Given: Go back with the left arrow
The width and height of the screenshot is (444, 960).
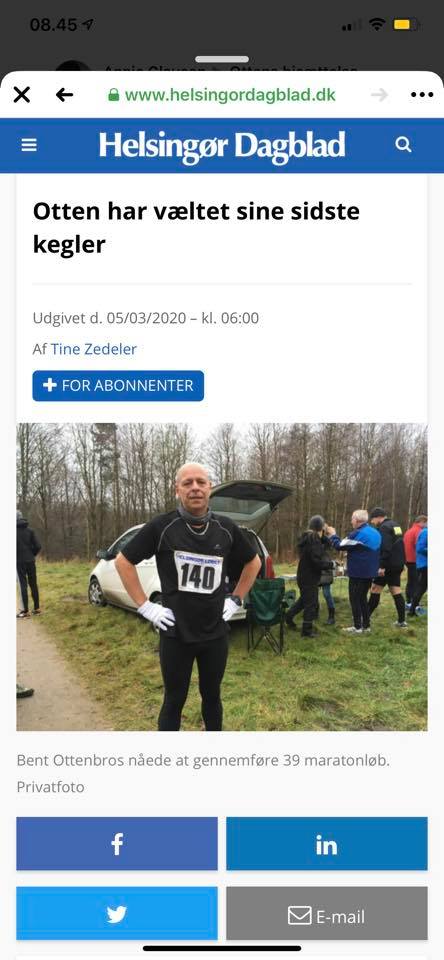Looking at the screenshot, I should [64, 95].
